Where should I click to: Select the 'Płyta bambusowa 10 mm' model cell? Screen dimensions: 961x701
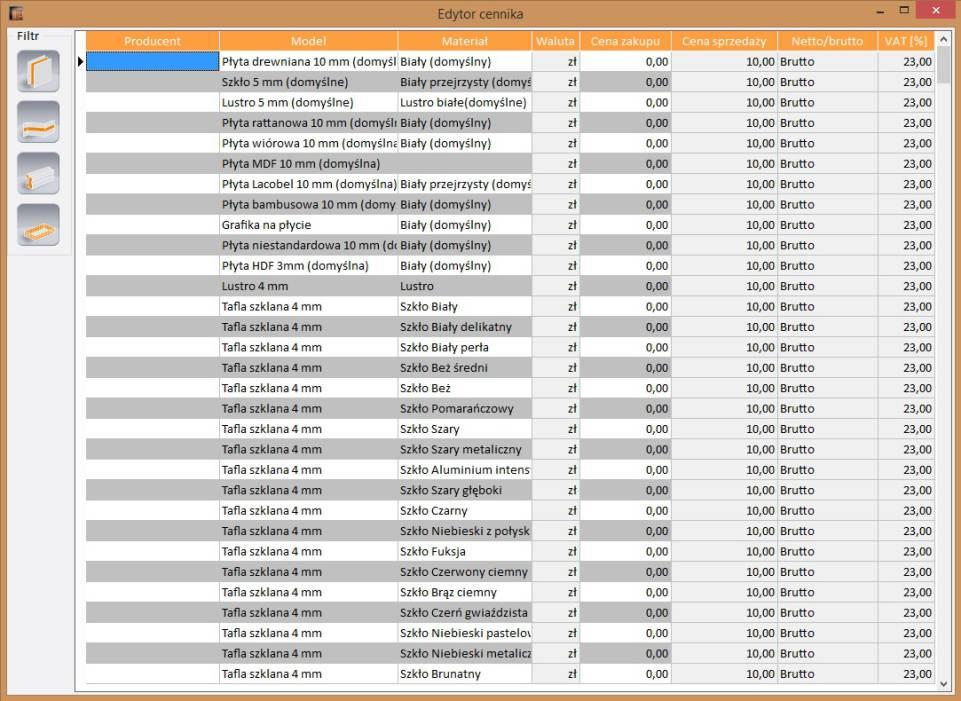point(308,205)
